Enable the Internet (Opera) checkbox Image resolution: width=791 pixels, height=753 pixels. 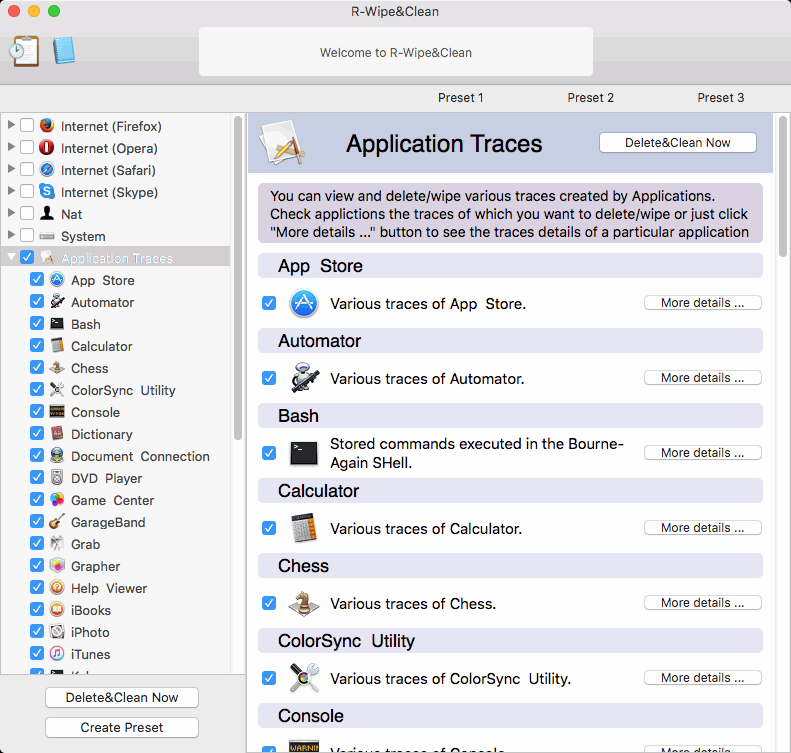coord(27,148)
